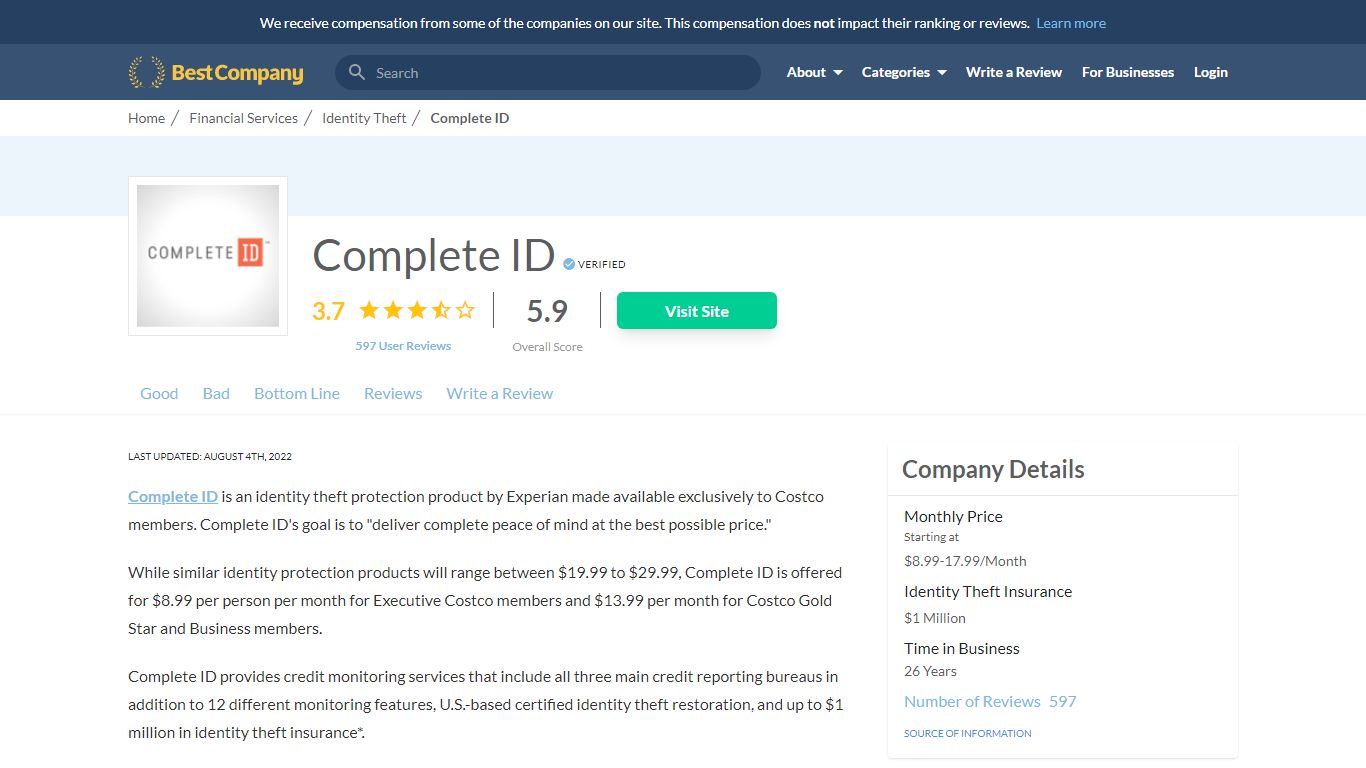The width and height of the screenshot is (1366, 768).
Task: Click the Overall Score caption
Action: [x=547, y=347]
